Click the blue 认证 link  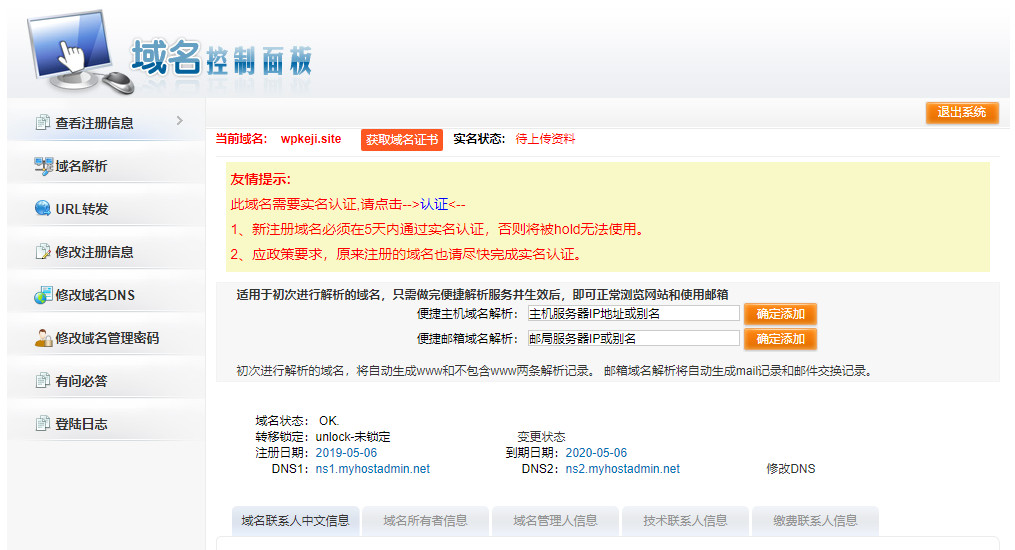(434, 204)
